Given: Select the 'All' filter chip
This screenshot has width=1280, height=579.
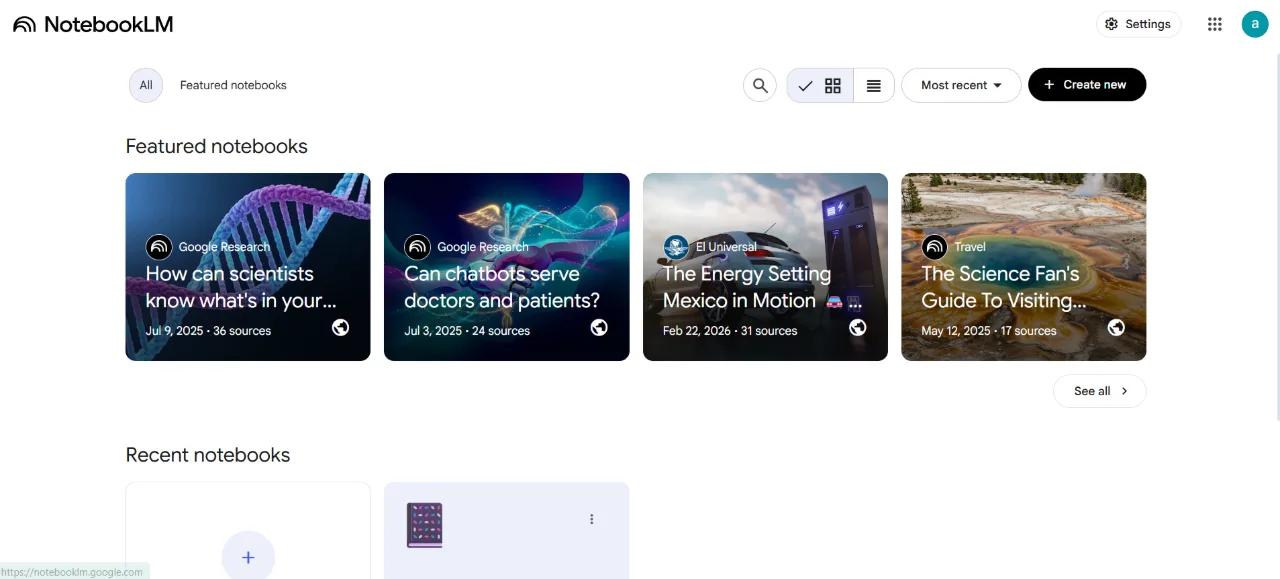Looking at the screenshot, I should click(x=146, y=85).
